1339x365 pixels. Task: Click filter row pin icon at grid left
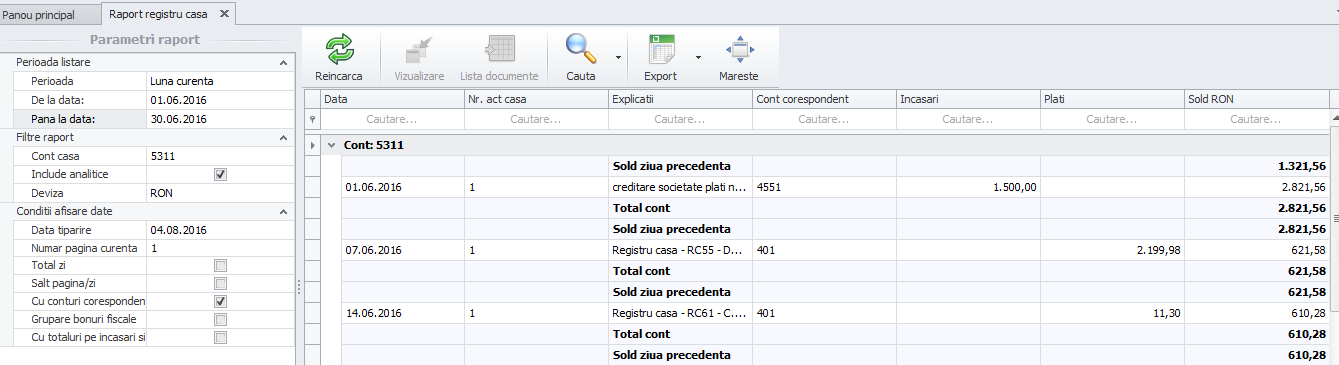click(x=312, y=119)
